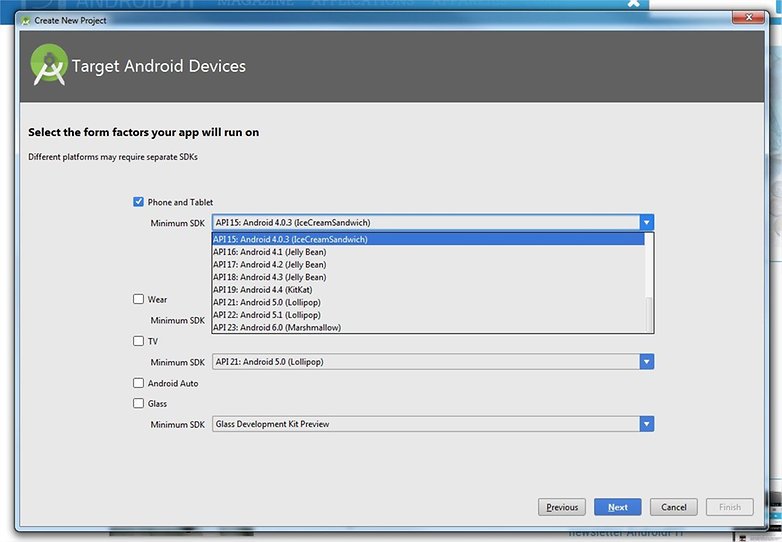
Task: Click the Phone and Tablet Minimum SDK combo box field
Action: click(x=433, y=222)
